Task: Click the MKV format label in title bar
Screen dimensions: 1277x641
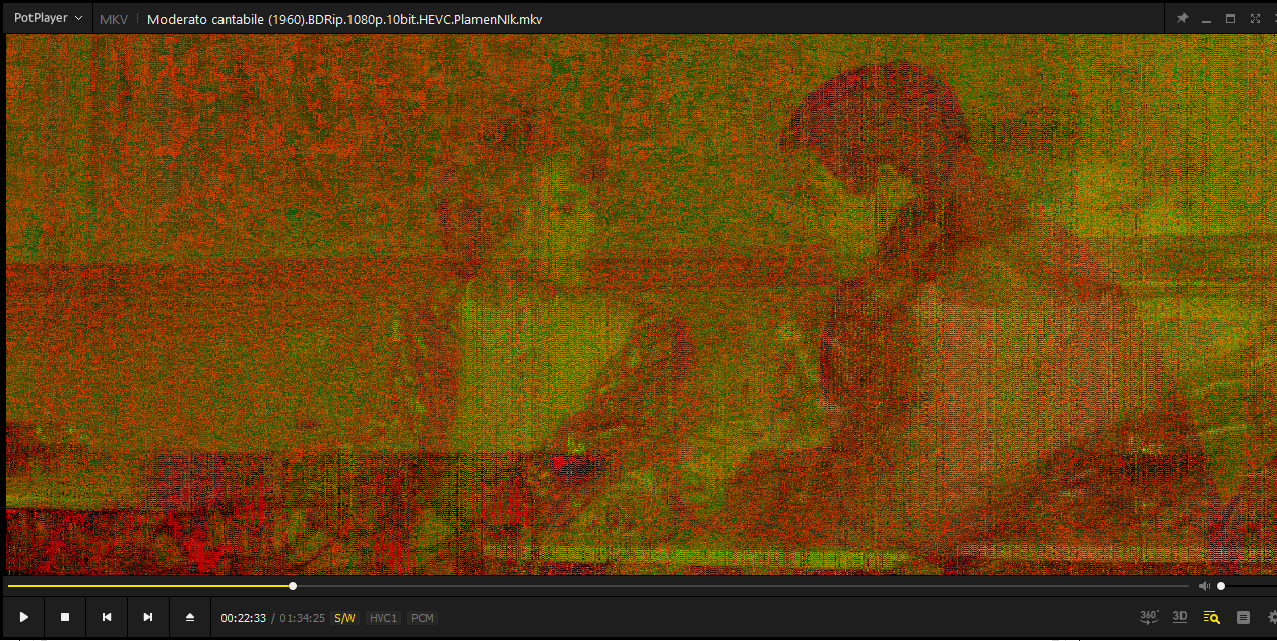Action: click(x=114, y=19)
